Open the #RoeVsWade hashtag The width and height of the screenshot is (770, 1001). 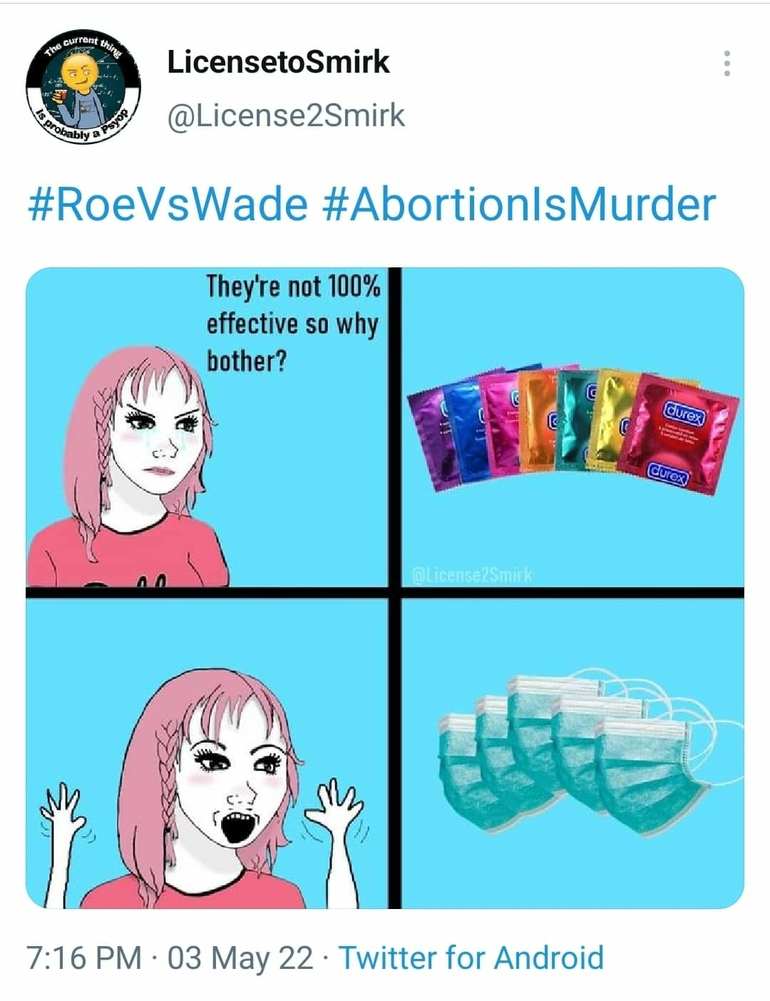point(167,204)
